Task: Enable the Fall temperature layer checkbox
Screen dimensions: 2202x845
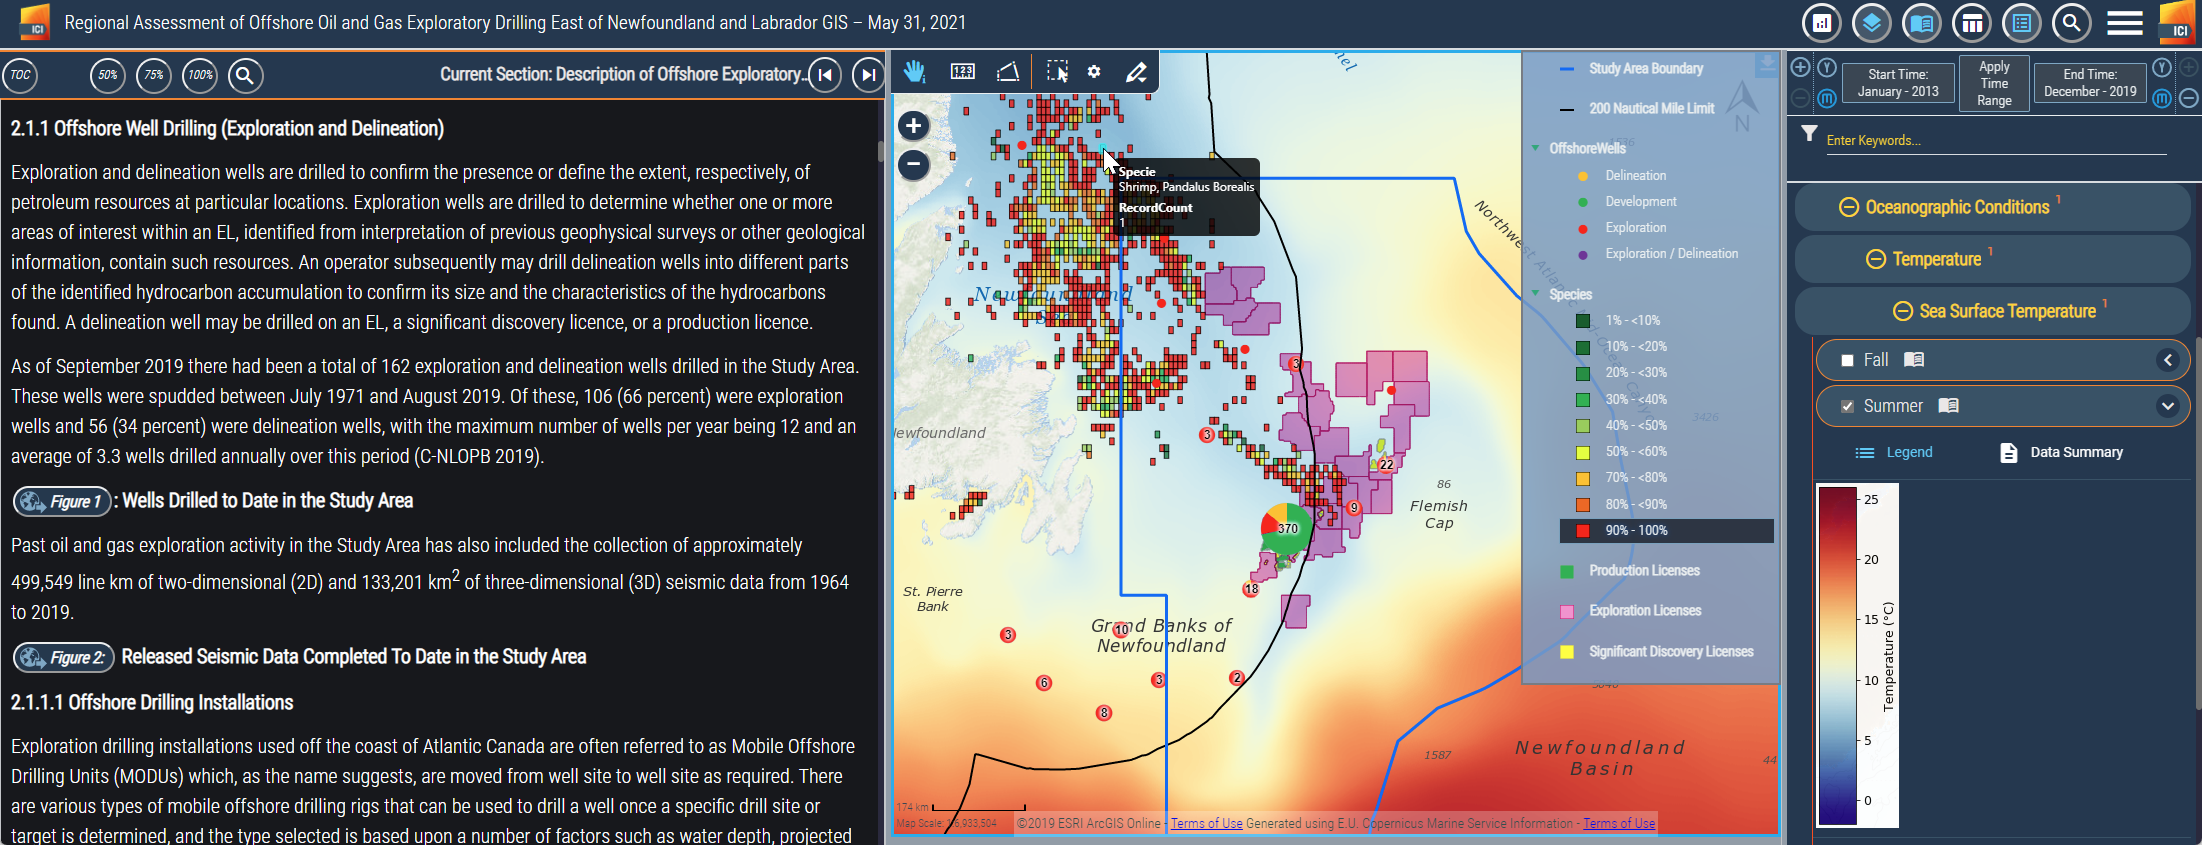Action: click(x=1847, y=360)
